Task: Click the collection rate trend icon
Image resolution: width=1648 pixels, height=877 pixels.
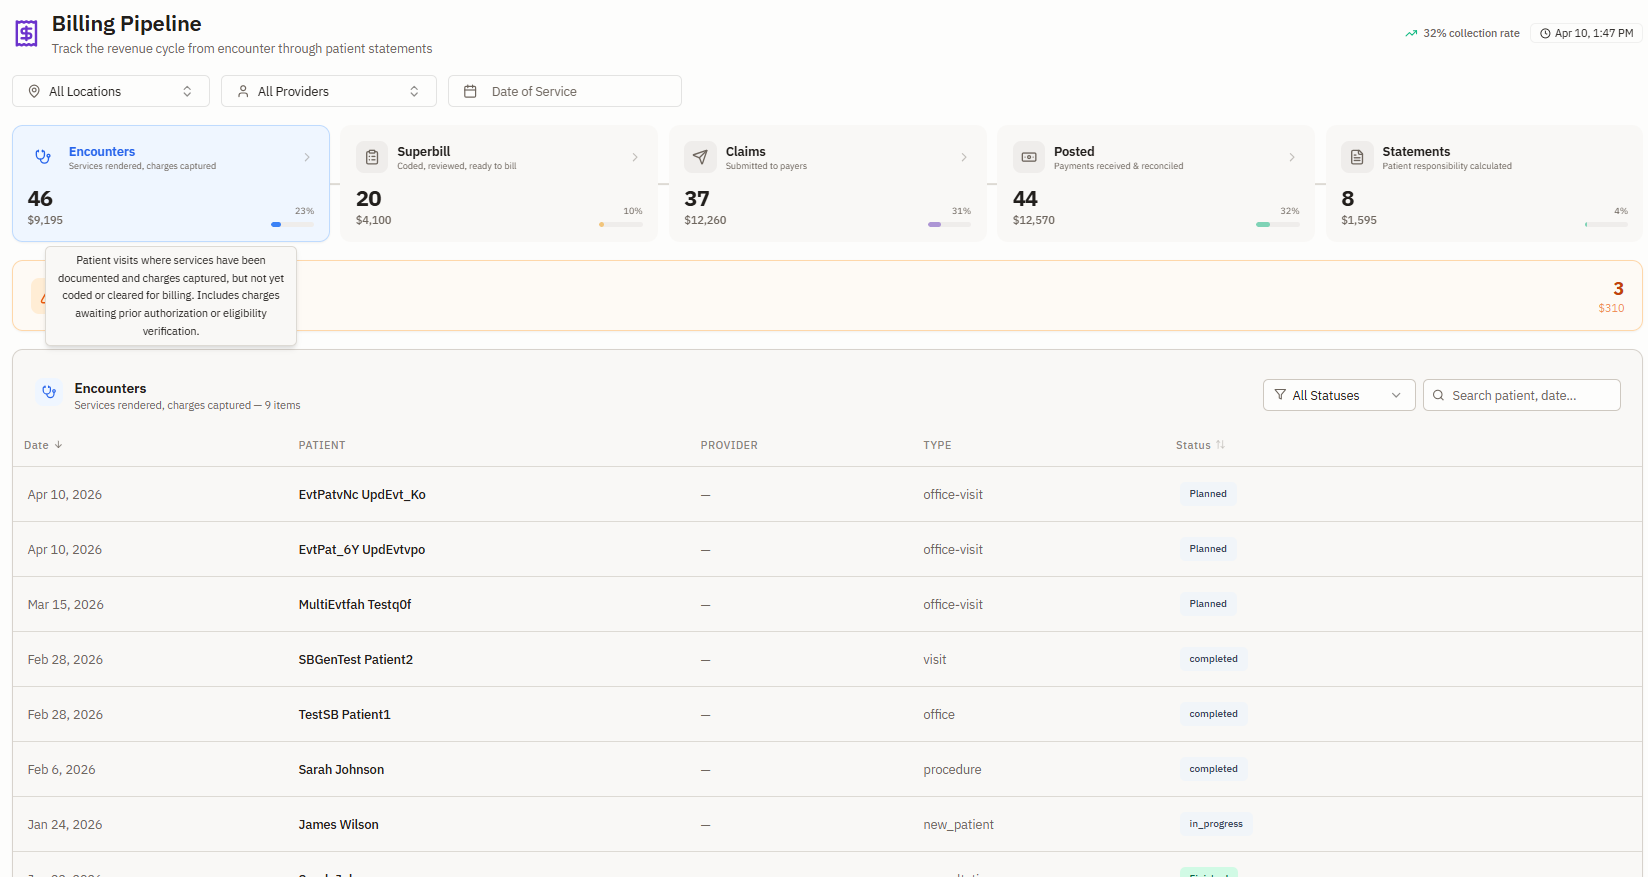Action: [x=1411, y=33]
